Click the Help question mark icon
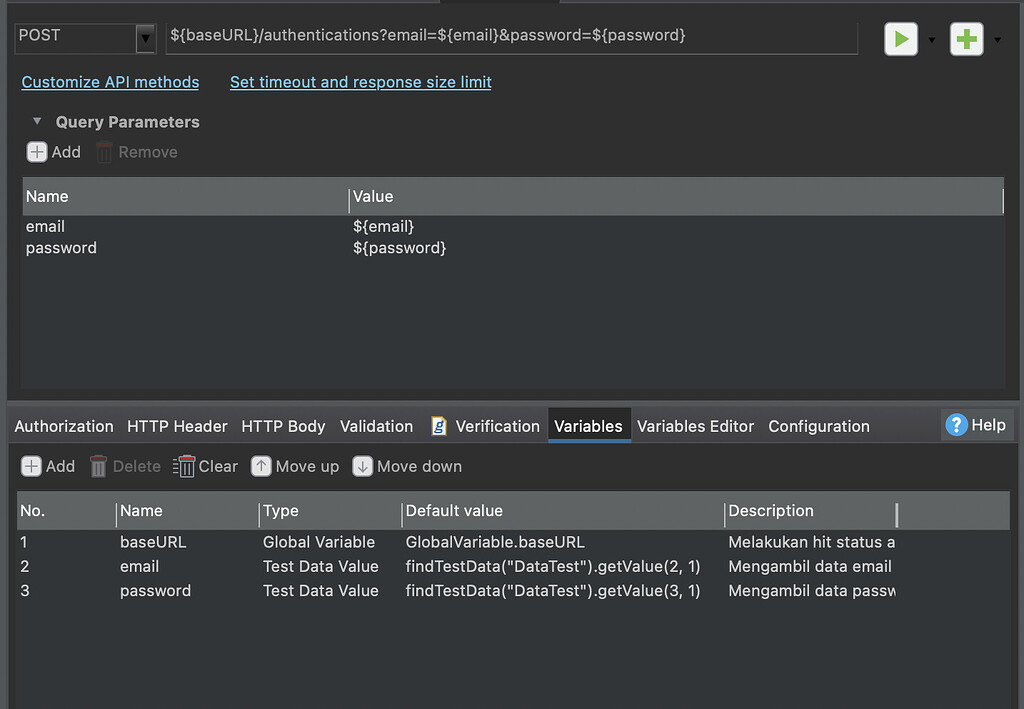 coord(956,425)
